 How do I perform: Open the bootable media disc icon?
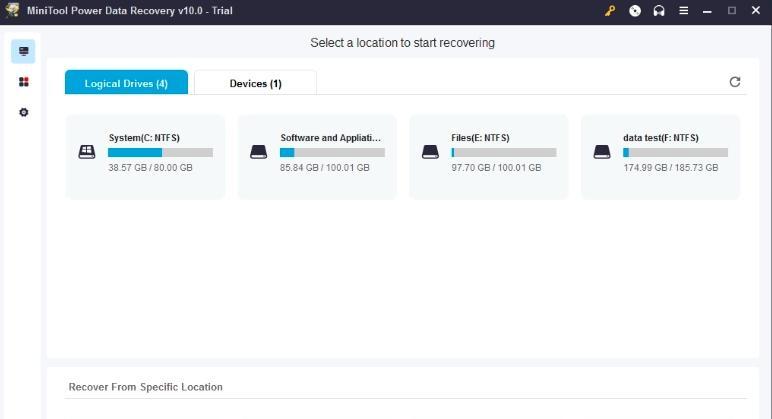[x=635, y=11]
